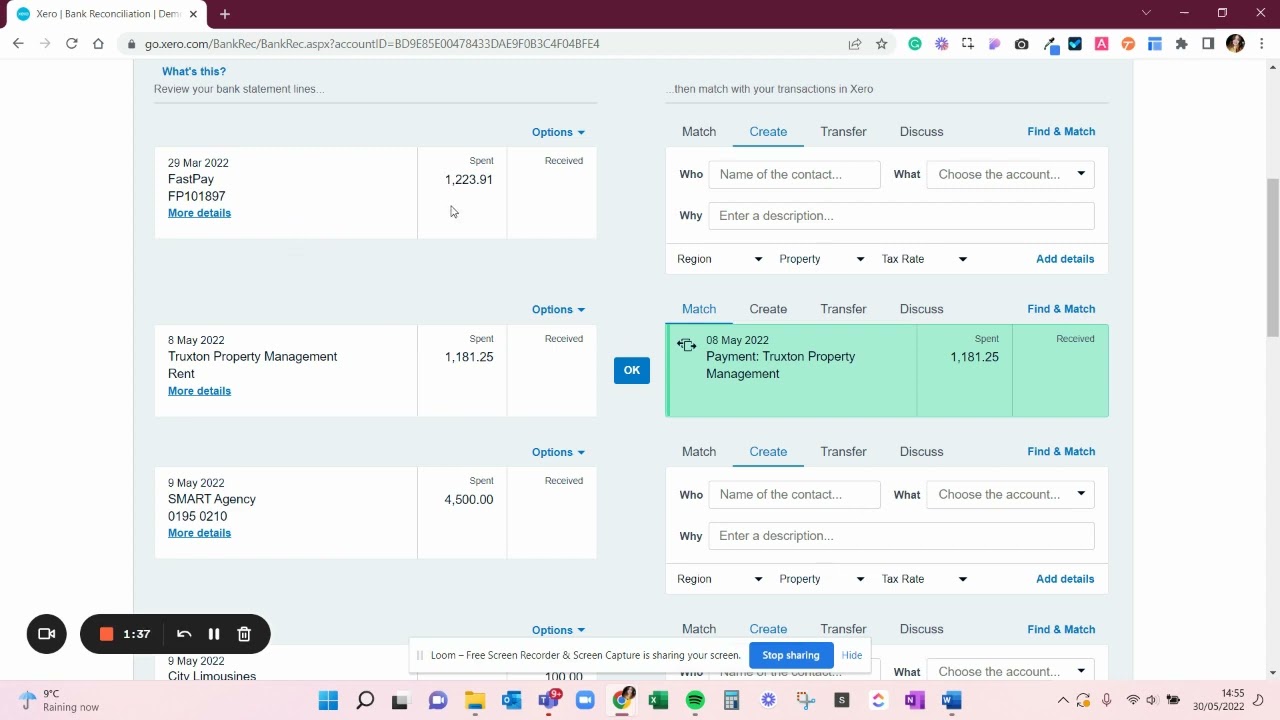Open Find & Match for FastPay line

[1061, 132]
